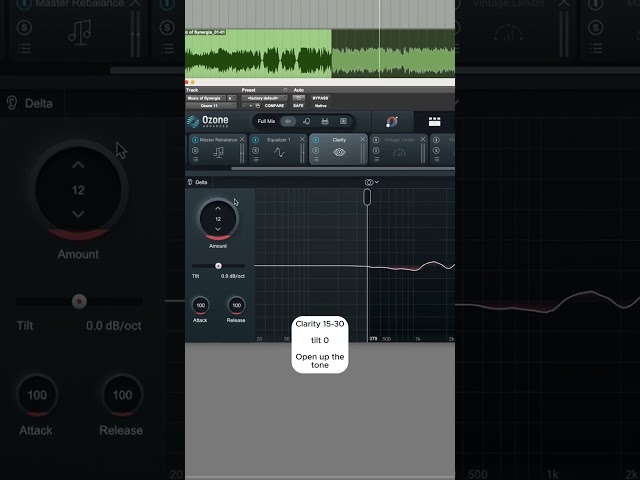The image size is (640, 480).
Task: Solo the Equalizer 1 module
Action: 256,151
